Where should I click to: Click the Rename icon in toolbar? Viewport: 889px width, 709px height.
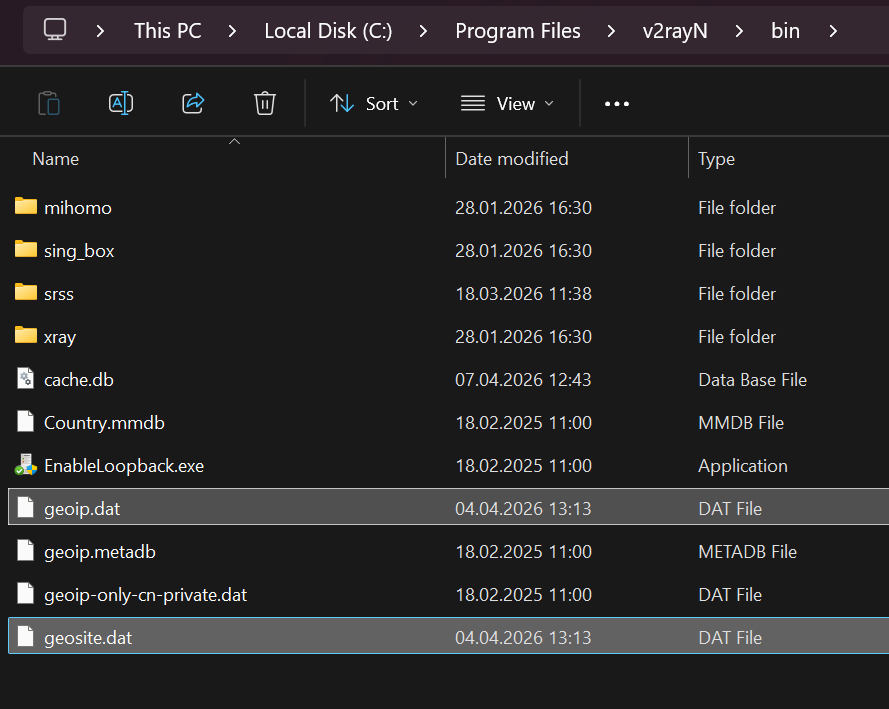pyautogui.click(x=121, y=103)
